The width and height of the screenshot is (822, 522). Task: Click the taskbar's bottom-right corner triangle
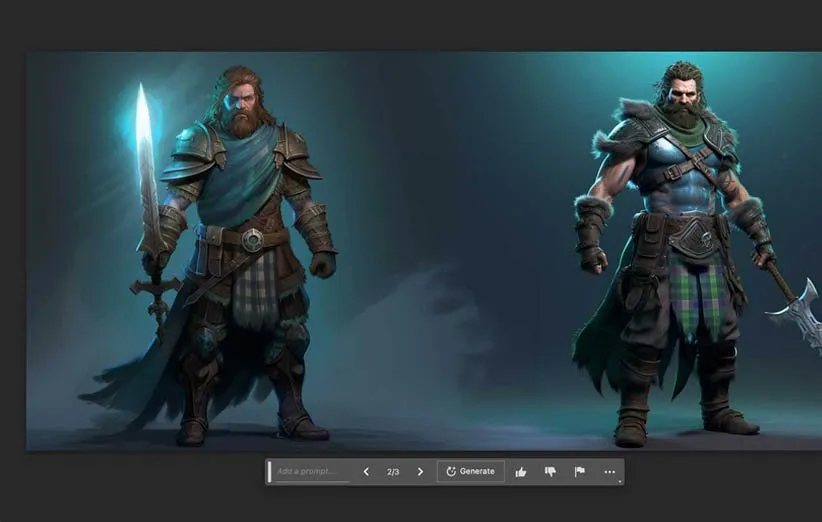pyautogui.click(x=620, y=482)
